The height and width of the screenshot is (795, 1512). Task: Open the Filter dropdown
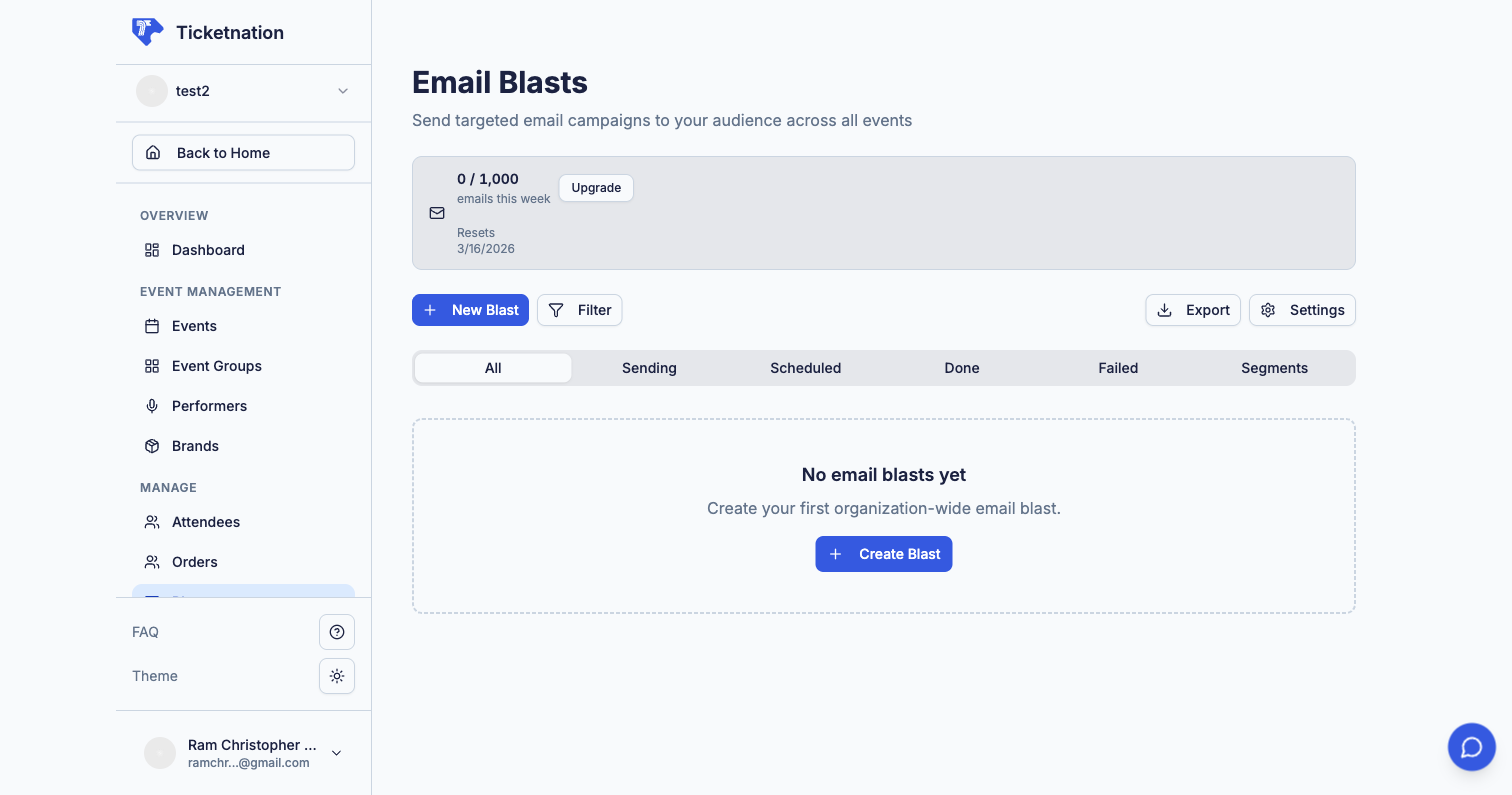coord(580,310)
